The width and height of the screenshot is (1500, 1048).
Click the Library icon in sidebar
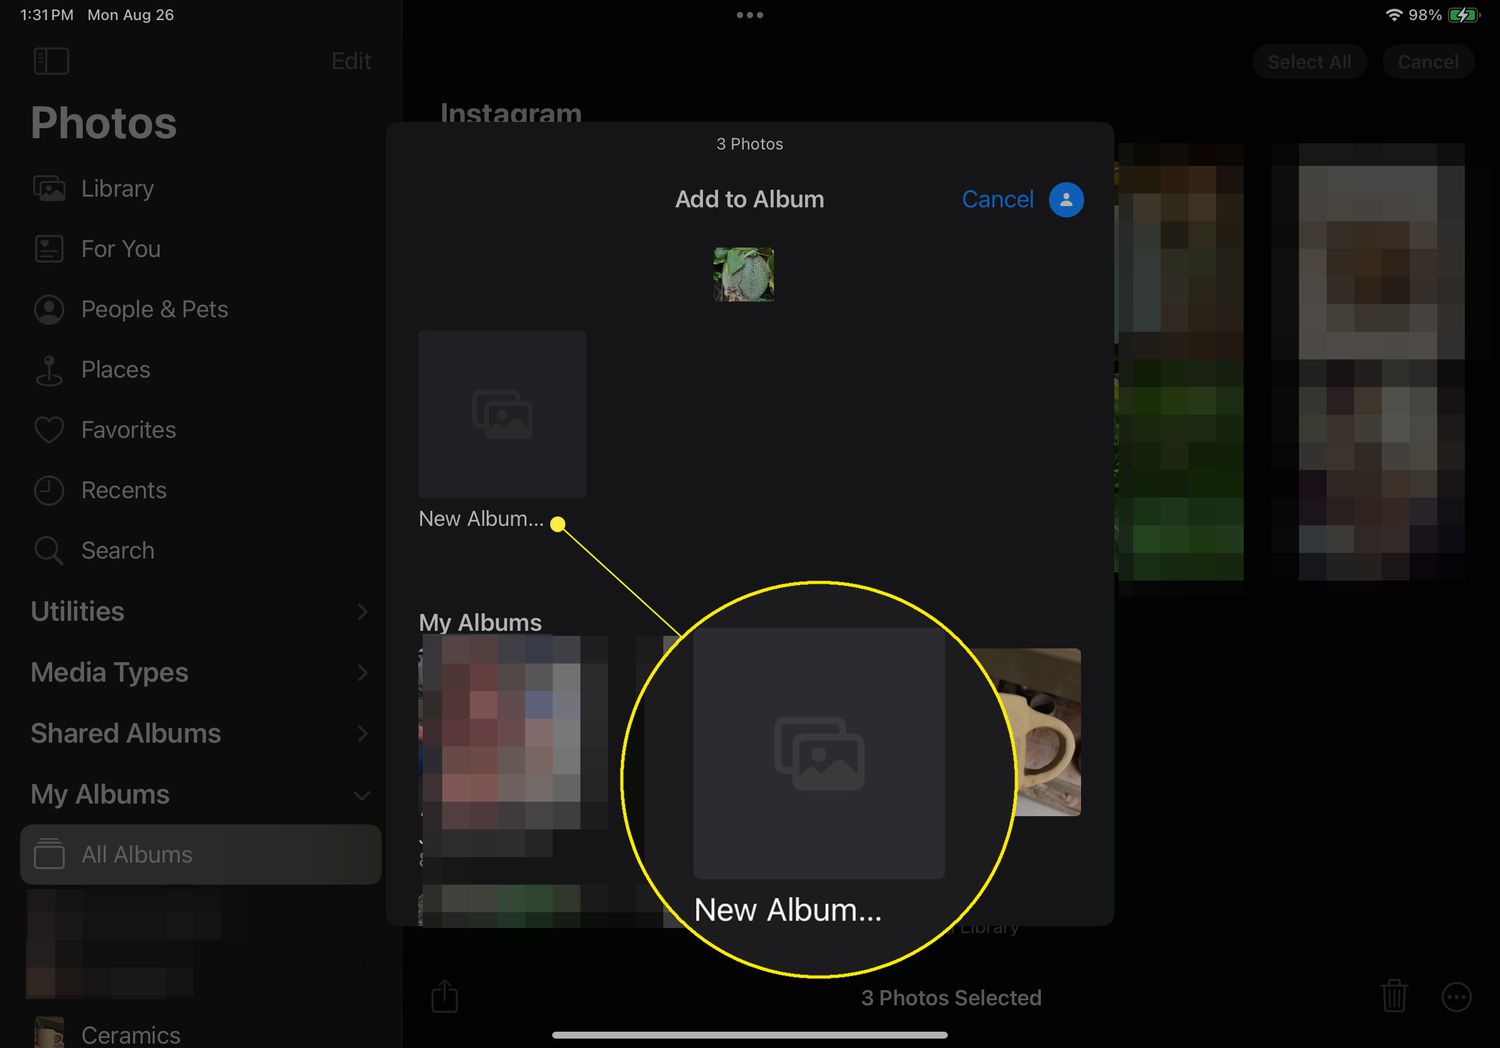[x=49, y=188]
